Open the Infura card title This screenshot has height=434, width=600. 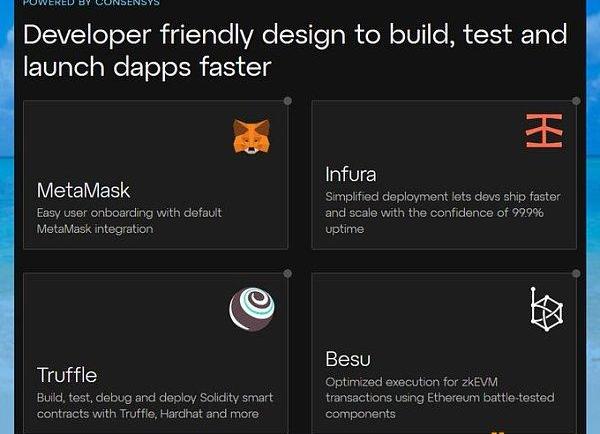point(350,175)
